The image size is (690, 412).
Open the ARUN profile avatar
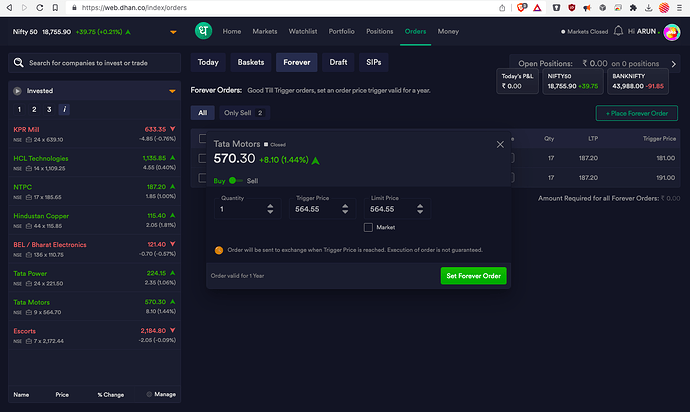click(x=672, y=32)
